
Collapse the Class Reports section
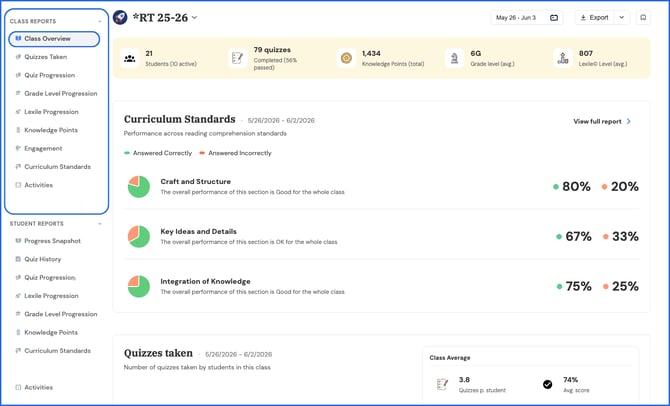click(100, 21)
